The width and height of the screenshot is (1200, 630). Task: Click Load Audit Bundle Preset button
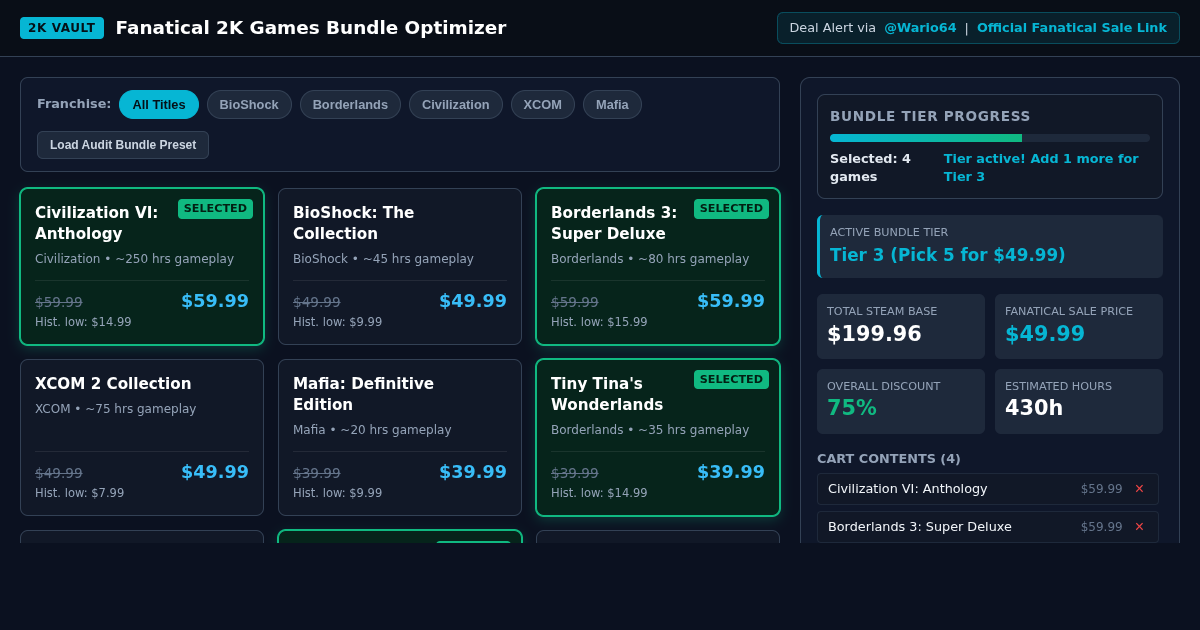(x=123, y=145)
